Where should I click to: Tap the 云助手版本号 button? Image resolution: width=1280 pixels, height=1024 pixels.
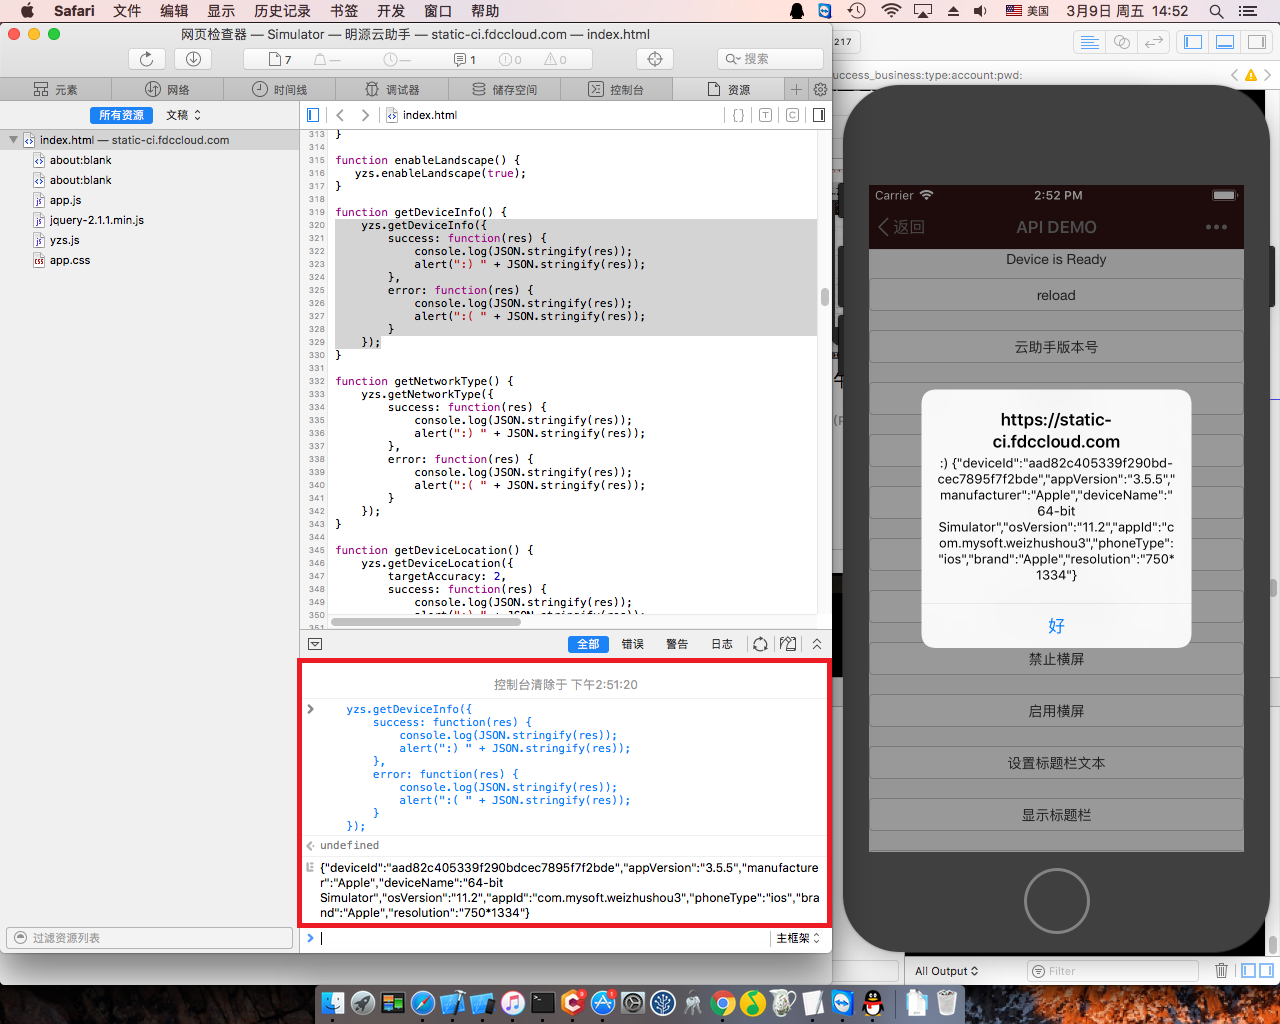coord(1056,347)
